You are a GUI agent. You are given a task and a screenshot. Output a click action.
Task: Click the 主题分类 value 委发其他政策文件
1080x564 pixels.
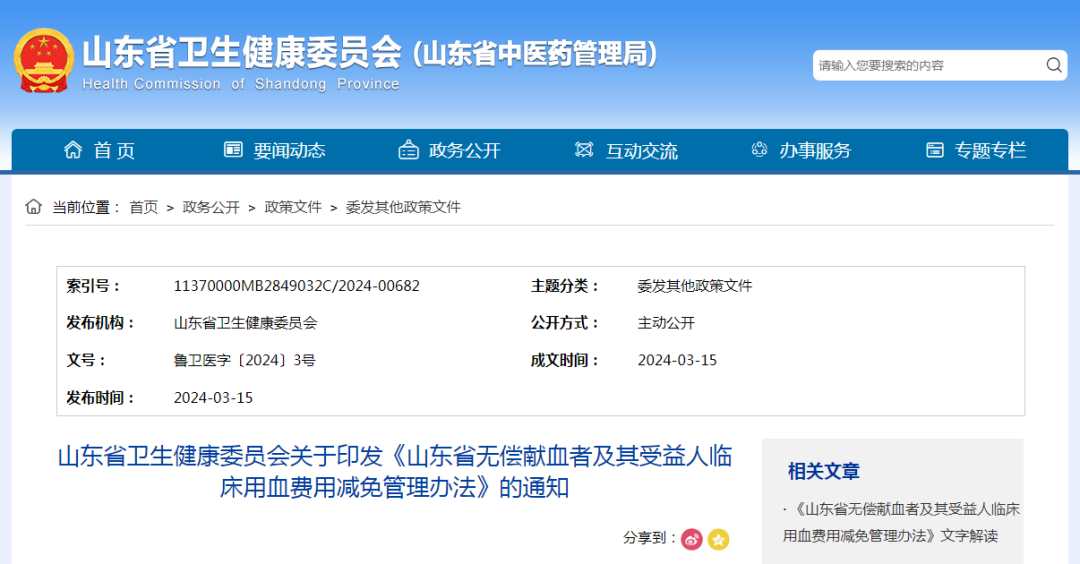pos(694,286)
